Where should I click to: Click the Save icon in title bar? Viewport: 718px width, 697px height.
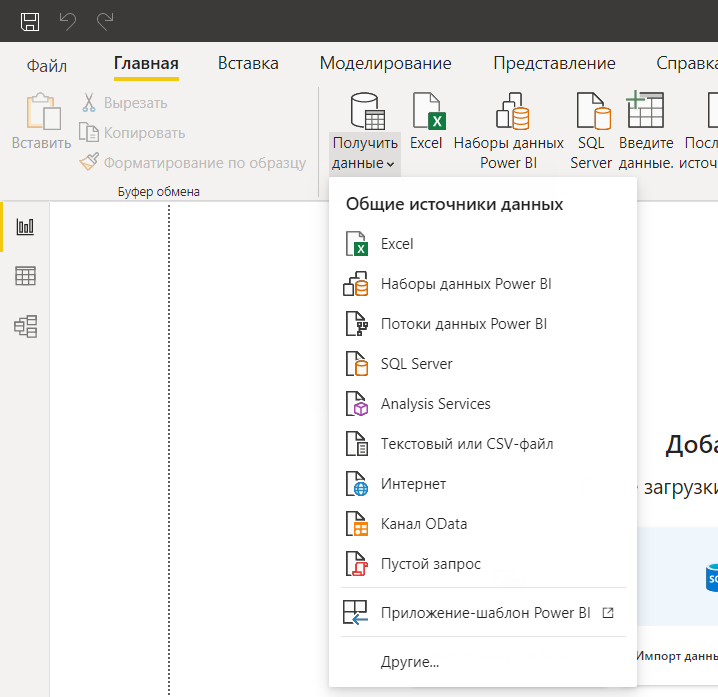(x=30, y=22)
